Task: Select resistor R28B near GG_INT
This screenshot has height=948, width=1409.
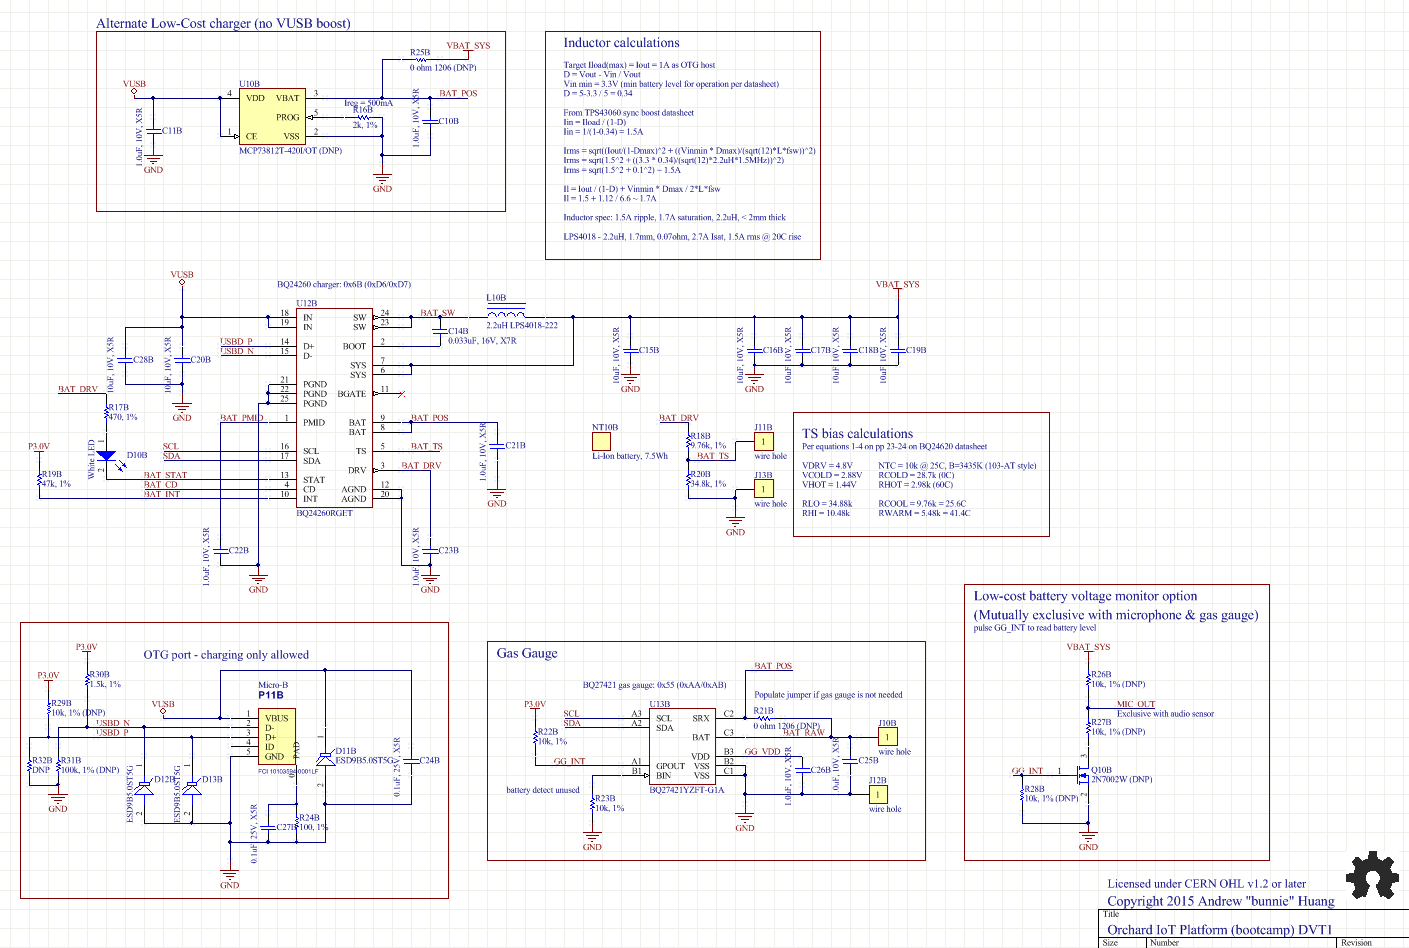Action: [1022, 794]
